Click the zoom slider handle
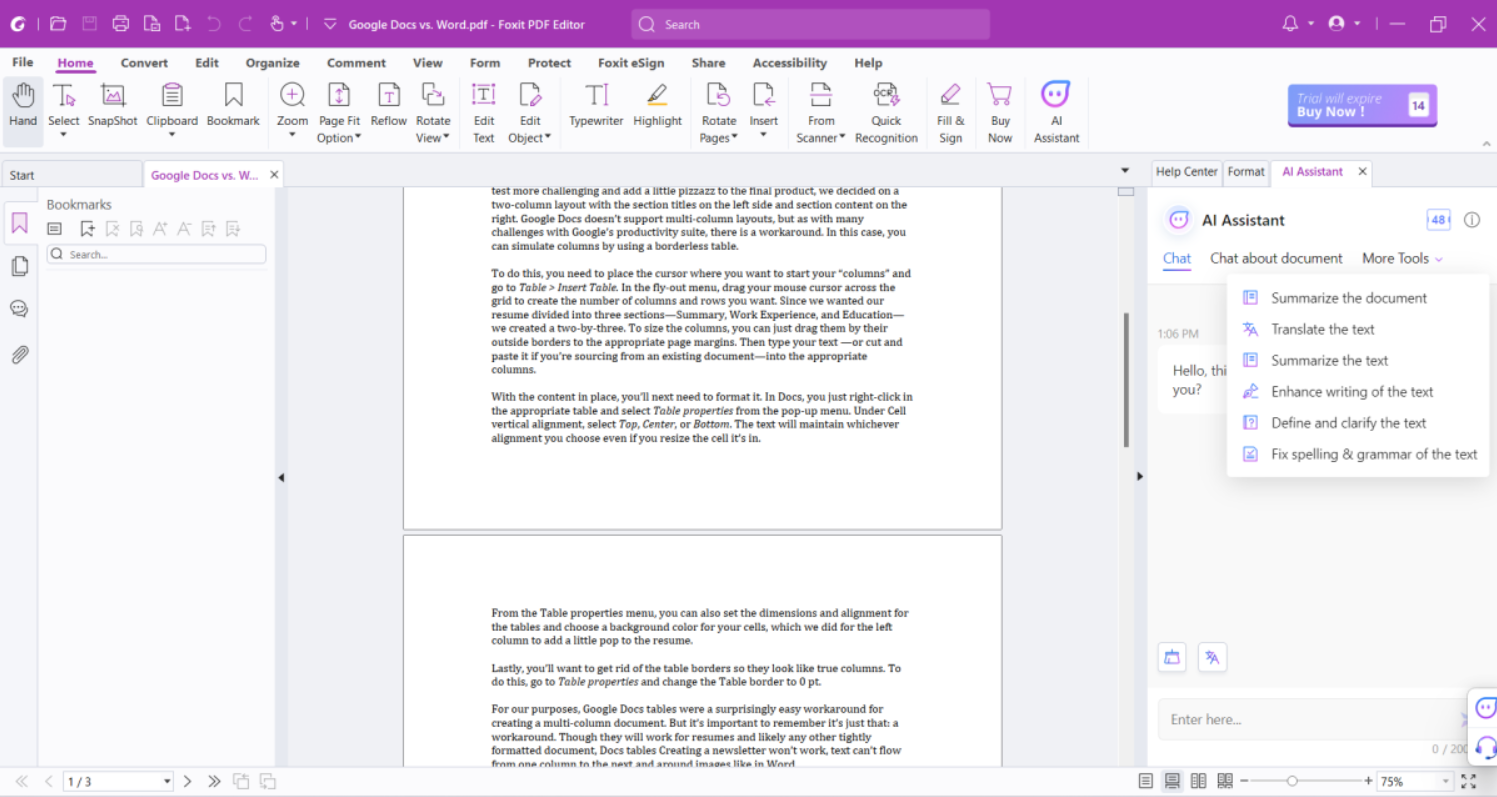 pos(1292,781)
